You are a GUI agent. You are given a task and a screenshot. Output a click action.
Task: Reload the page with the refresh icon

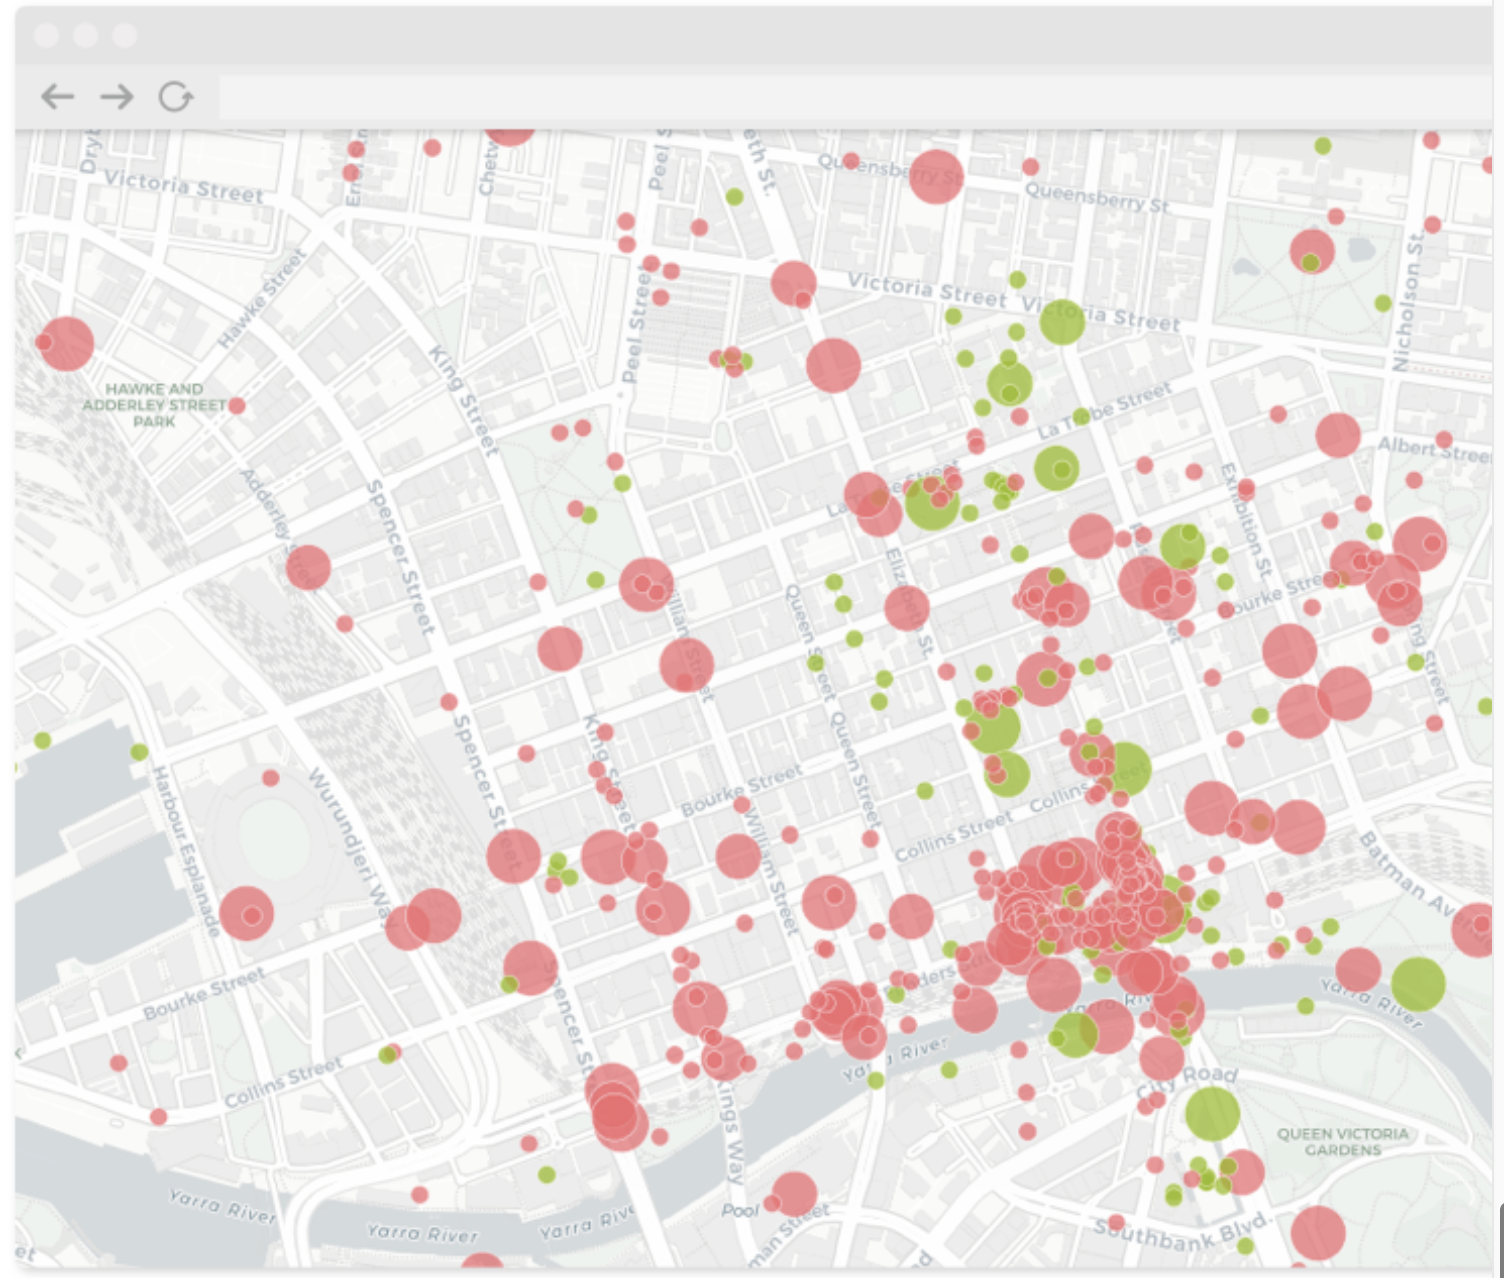click(176, 97)
